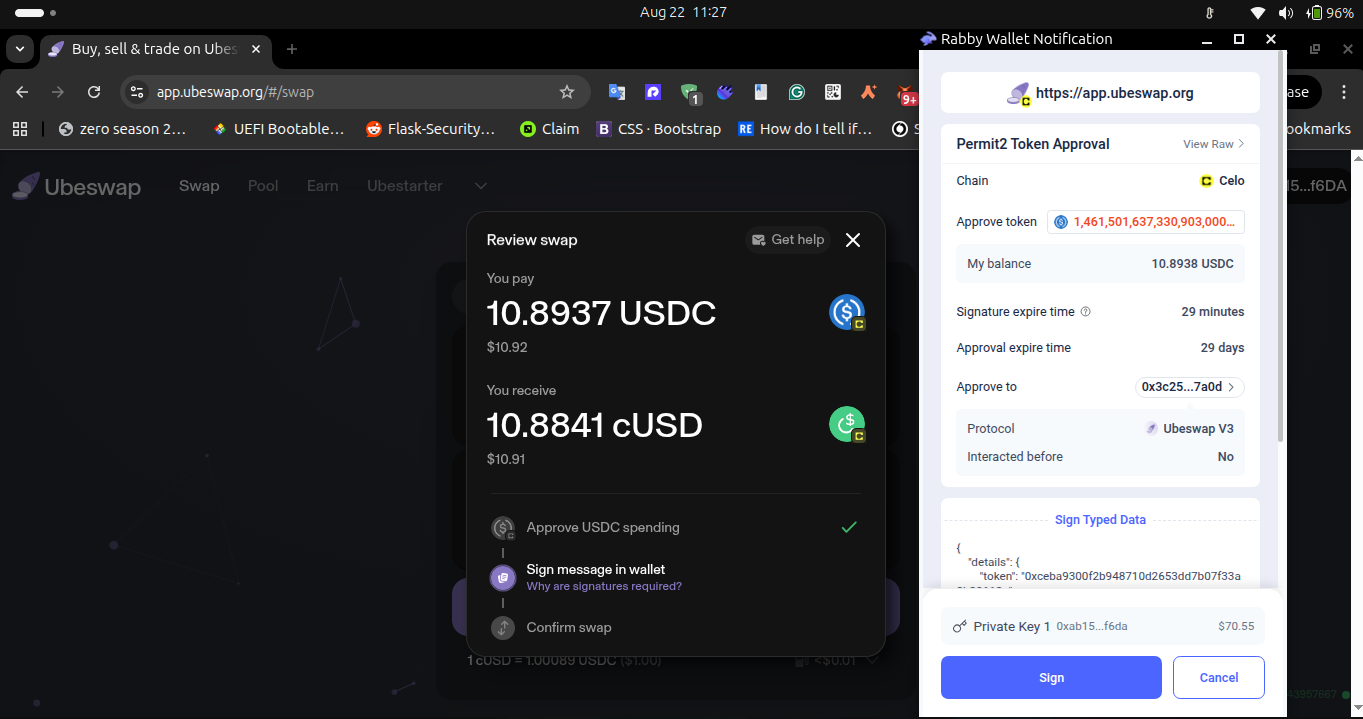
Task: Open the browser three-dot menu
Action: click(1343, 92)
